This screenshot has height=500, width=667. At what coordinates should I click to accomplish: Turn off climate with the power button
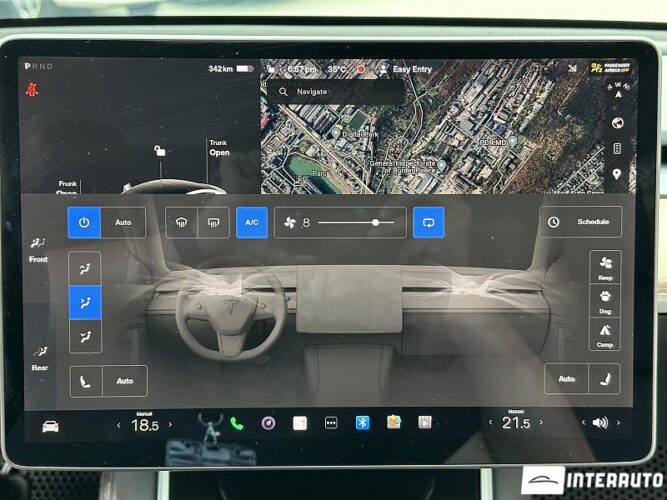(84, 223)
